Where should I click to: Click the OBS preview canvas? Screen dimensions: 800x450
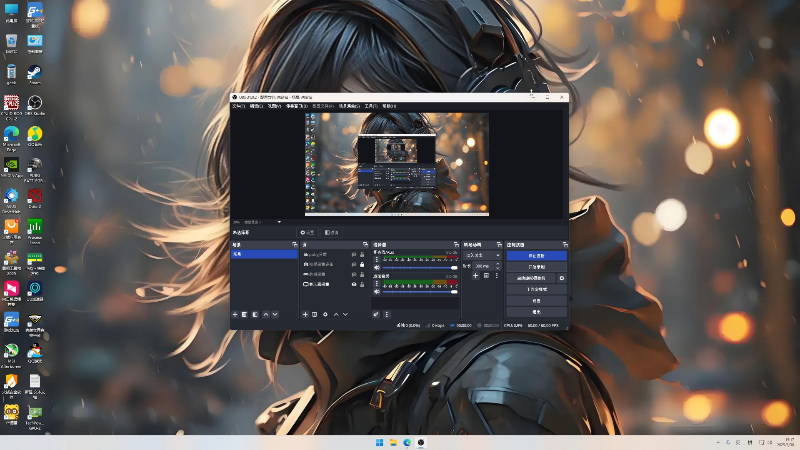point(397,164)
